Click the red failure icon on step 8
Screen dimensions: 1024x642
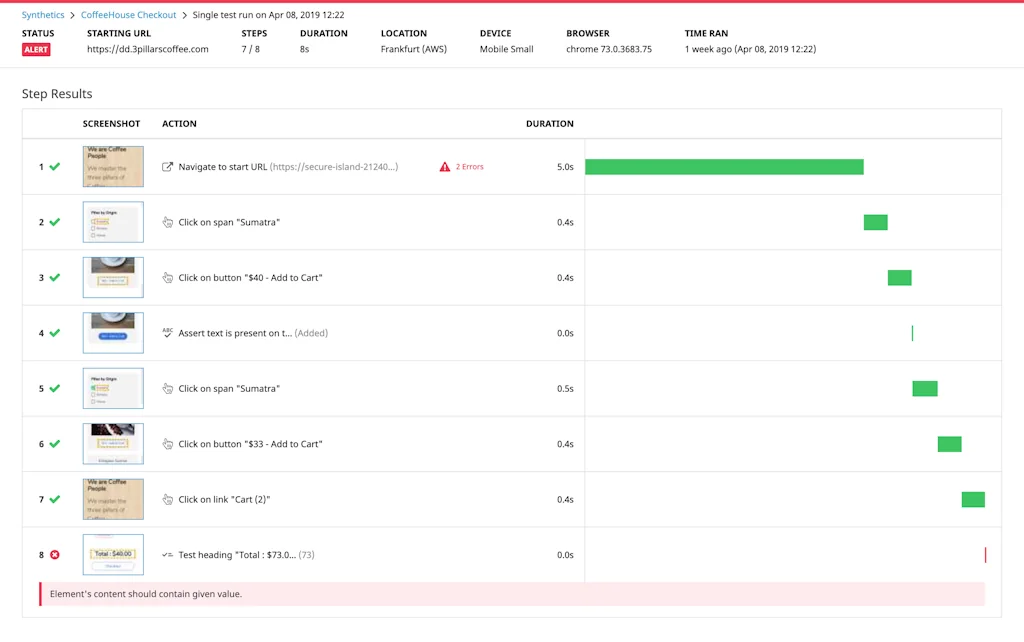54,554
